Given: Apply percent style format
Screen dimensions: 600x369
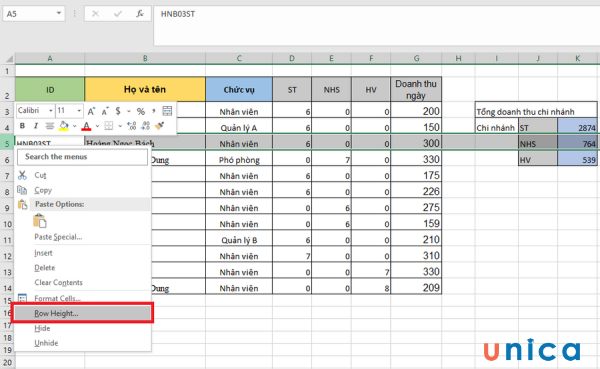Looking at the screenshot, I should point(141,111).
